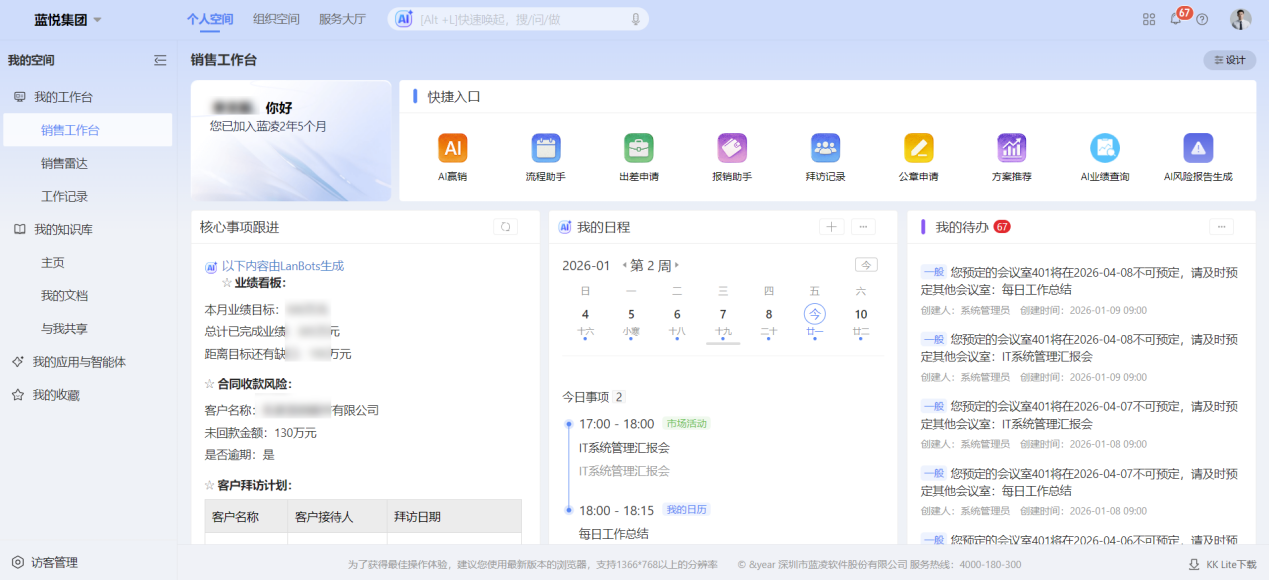Image resolution: width=1269 pixels, height=580 pixels.
Task: Click the 市场活动 tag on event
Action: coord(686,424)
